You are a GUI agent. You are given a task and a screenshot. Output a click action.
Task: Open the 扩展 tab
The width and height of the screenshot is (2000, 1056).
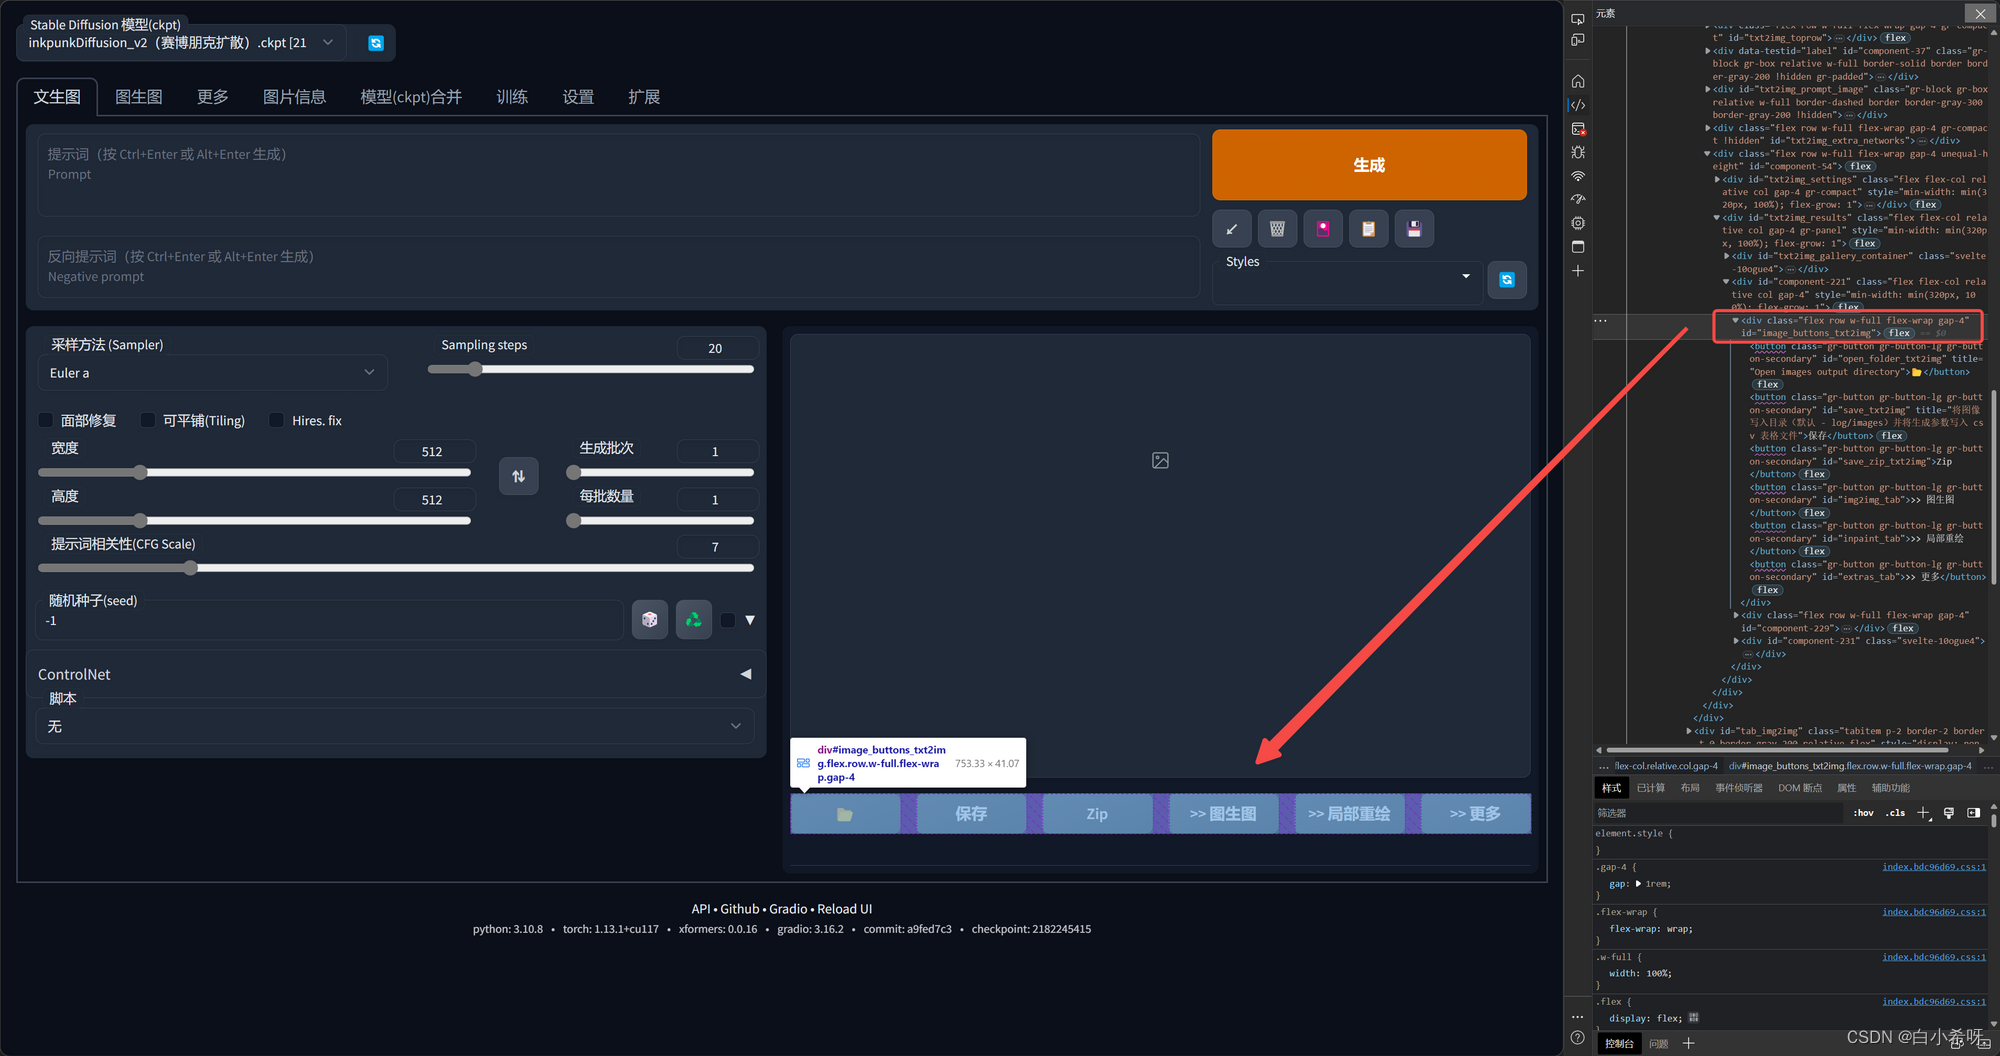(x=644, y=97)
